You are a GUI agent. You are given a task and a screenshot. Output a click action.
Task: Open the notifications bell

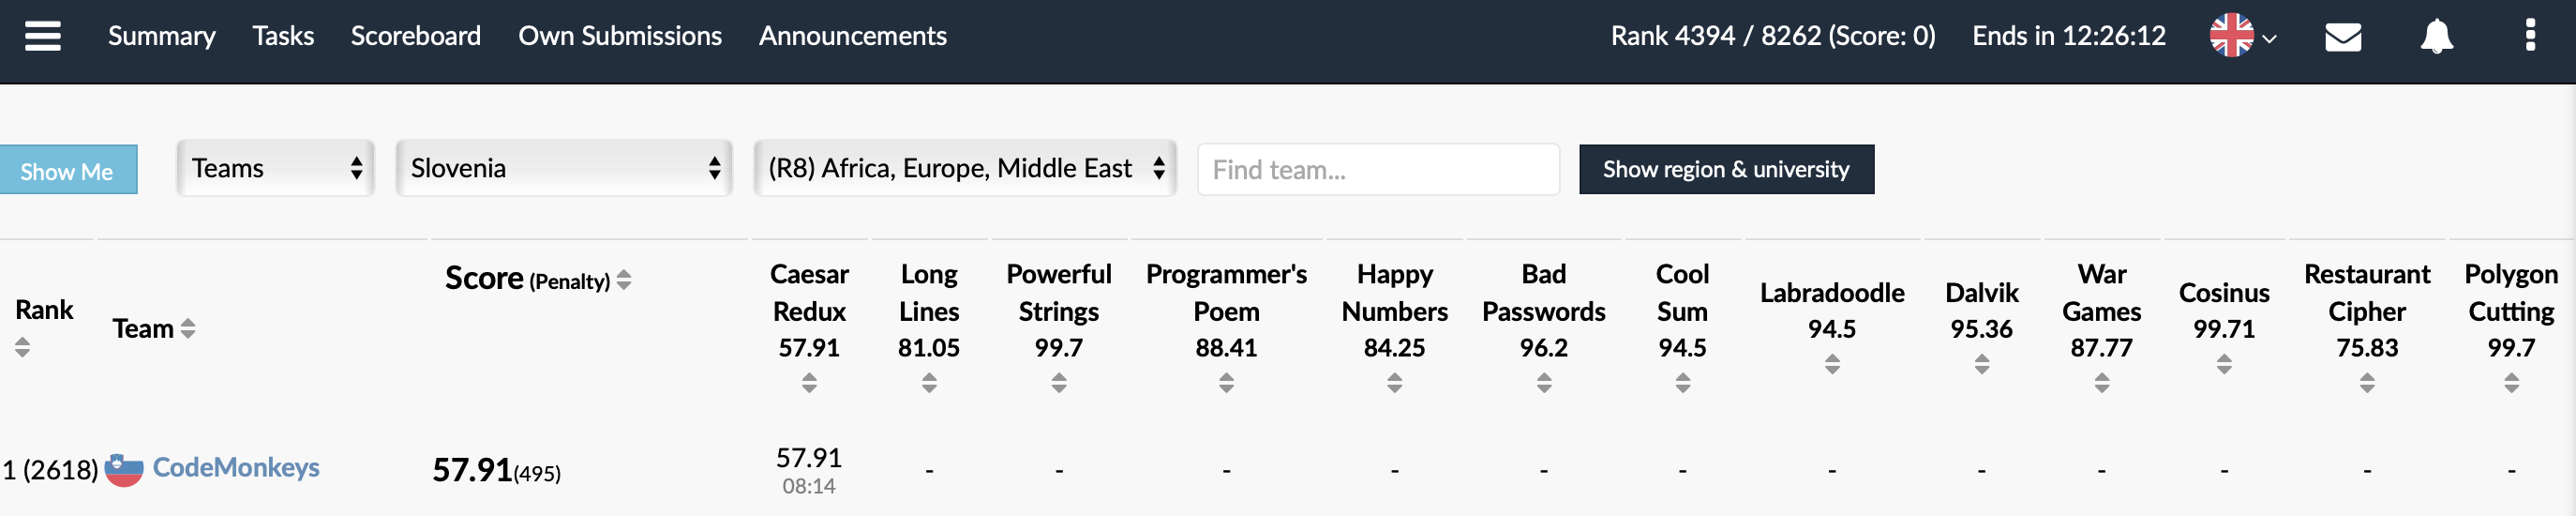pyautogui.click(x=2436, y=37)
